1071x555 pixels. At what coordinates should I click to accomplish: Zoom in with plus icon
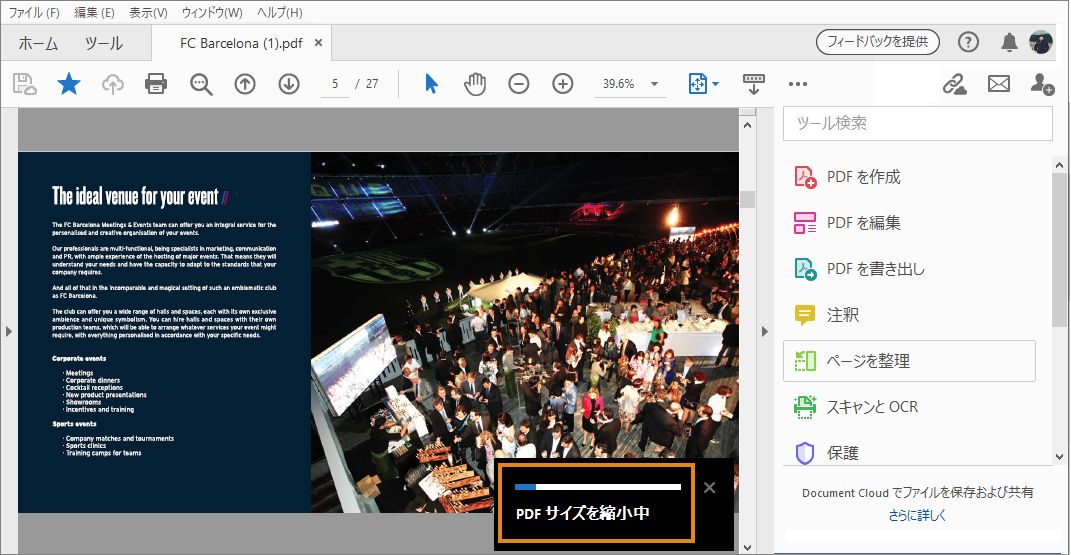coord(562,84)
